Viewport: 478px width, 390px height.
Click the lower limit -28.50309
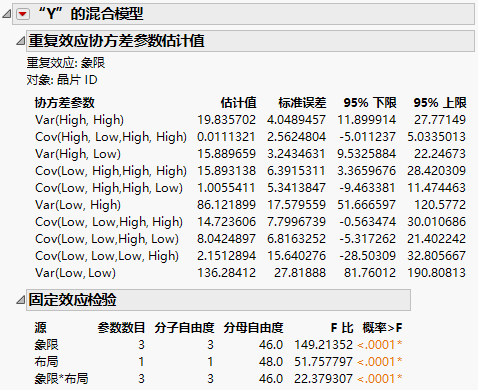pos(368,256)
